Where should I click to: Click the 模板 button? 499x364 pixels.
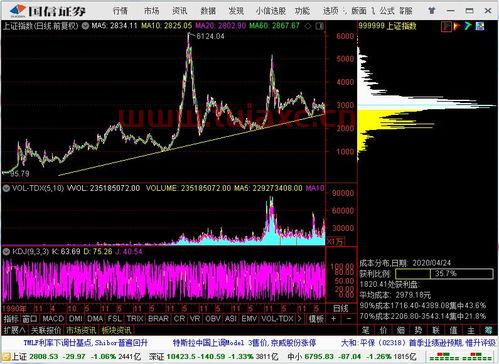(316, 319)
